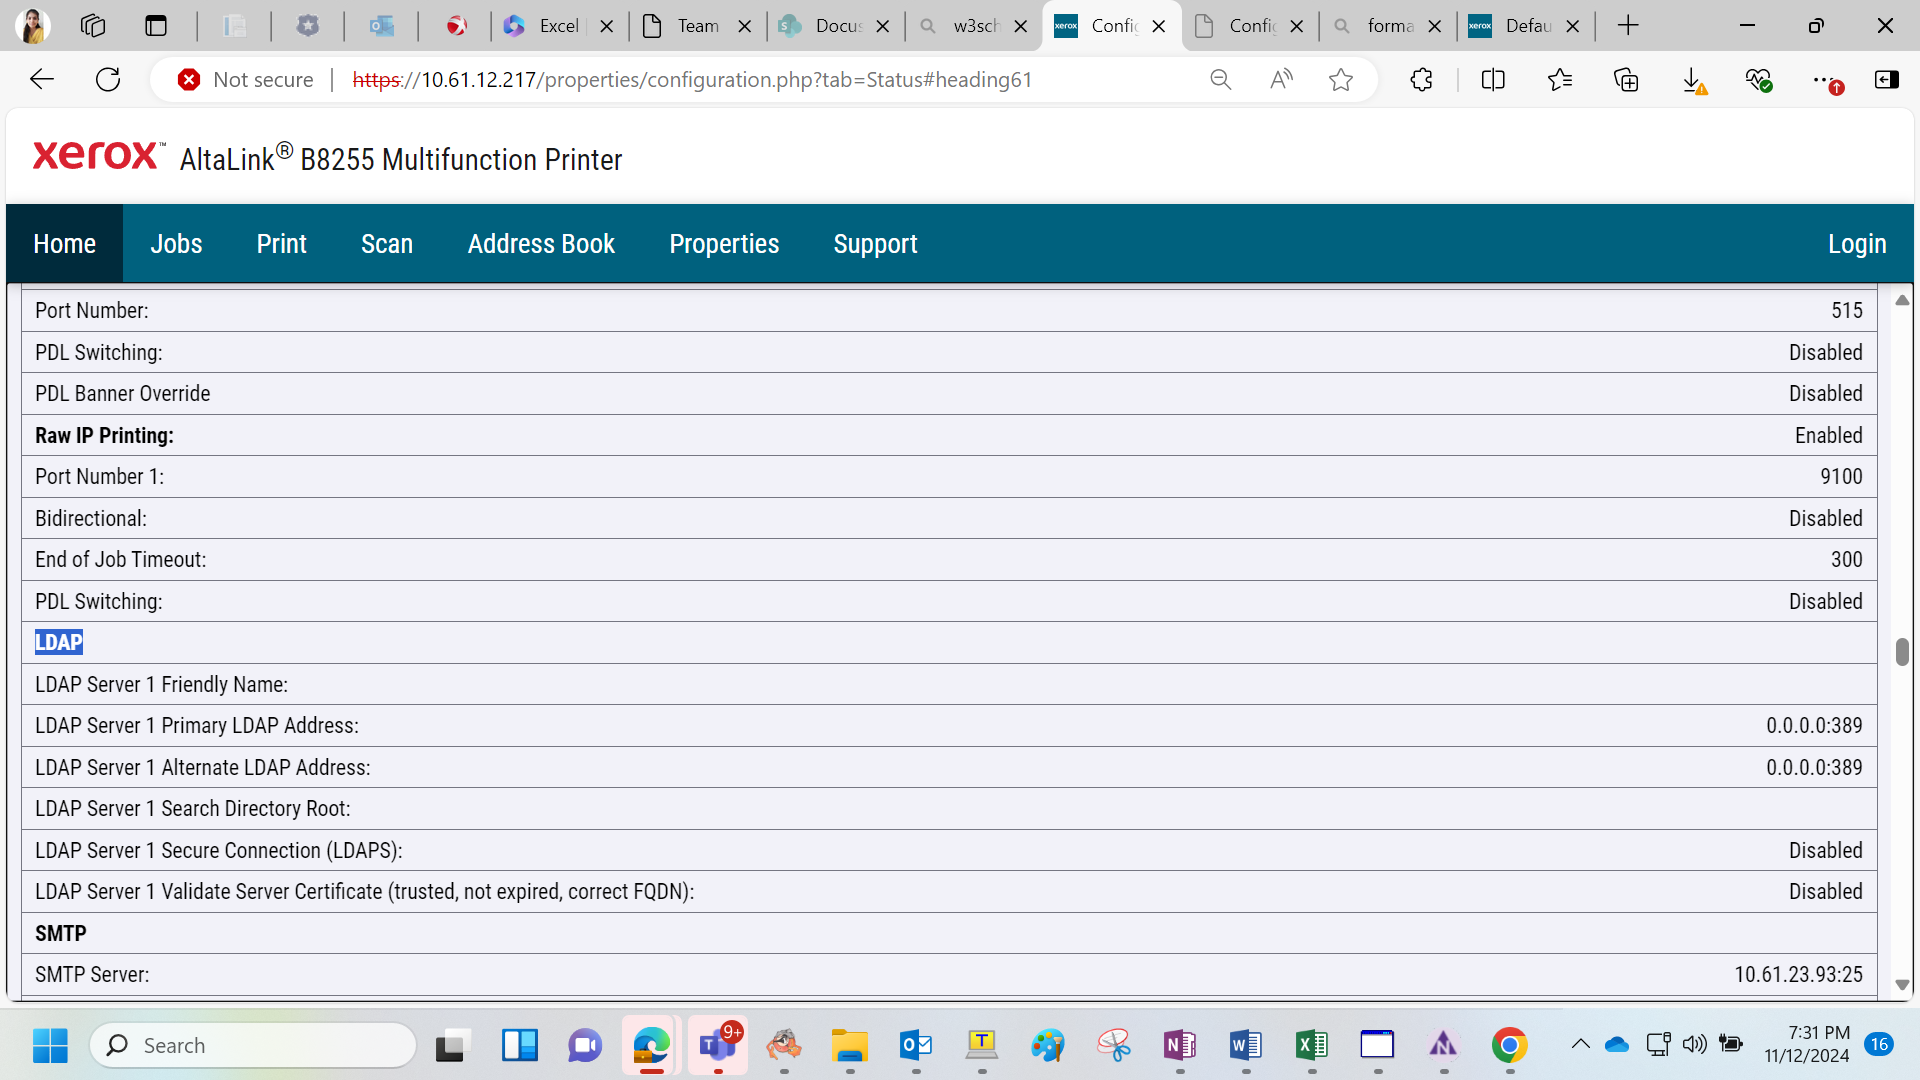Click the zoom magnifier in address bar
The height and width of the screenshot is (1080, 1920).
1220,80
